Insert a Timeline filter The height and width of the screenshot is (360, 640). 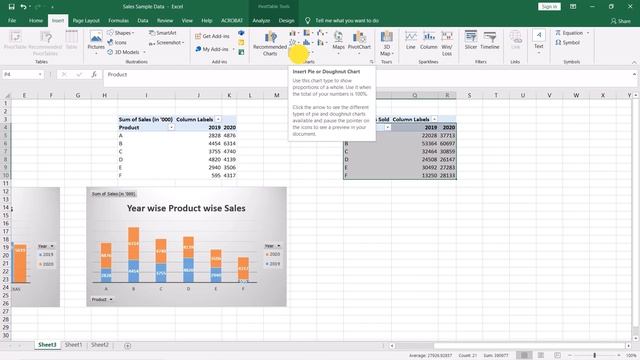click(490, 40)
